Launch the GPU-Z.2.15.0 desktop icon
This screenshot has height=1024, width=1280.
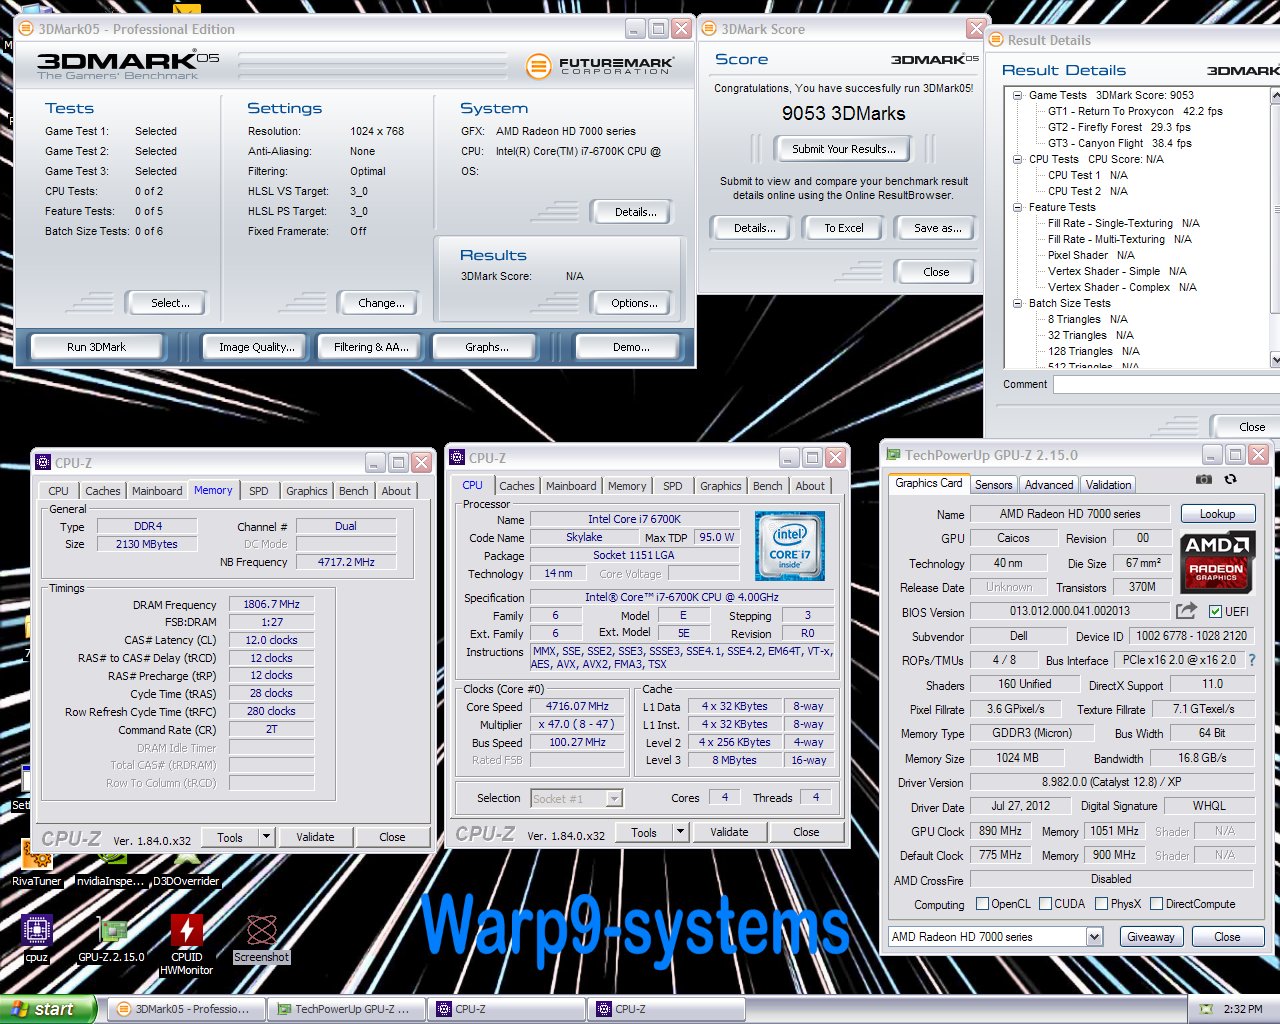point(111,940)
